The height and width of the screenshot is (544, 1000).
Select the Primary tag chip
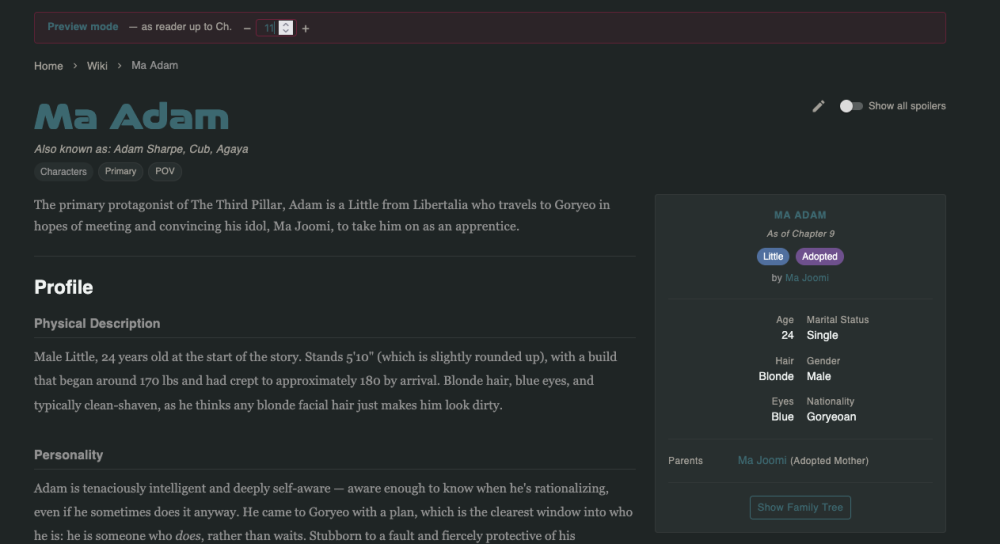[x=121, y=172]
